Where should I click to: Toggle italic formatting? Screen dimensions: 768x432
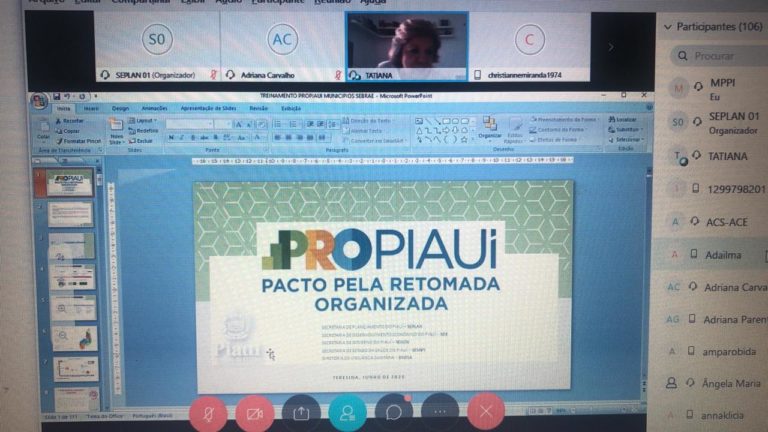[x=182, y=138]
